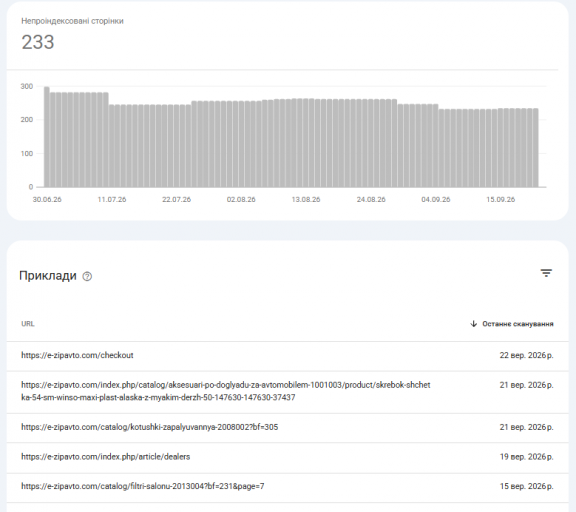Click the Останнє сканування column header
This screenshot has height=512, width=576.
518,324
